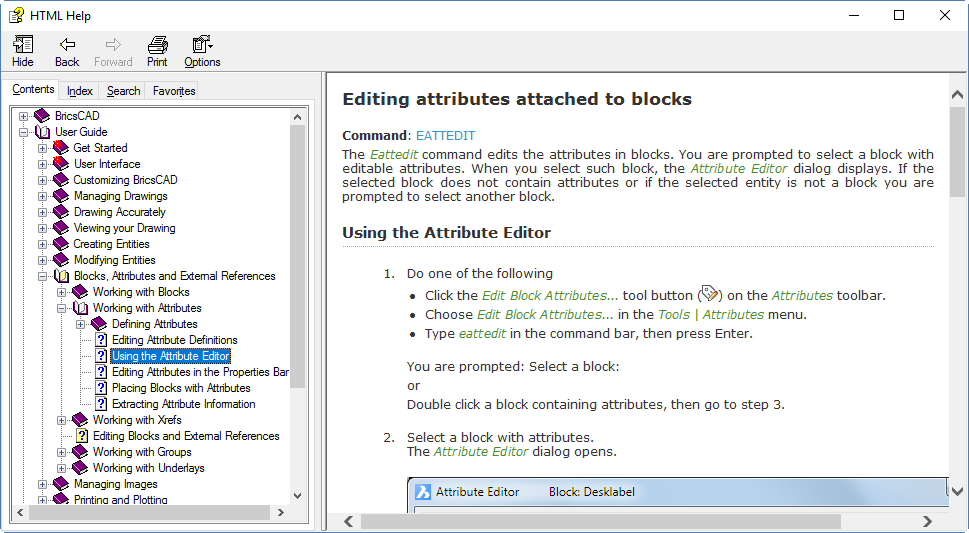
Task: Click the Viewing your Drawing book icon
Action: point(61,228)
